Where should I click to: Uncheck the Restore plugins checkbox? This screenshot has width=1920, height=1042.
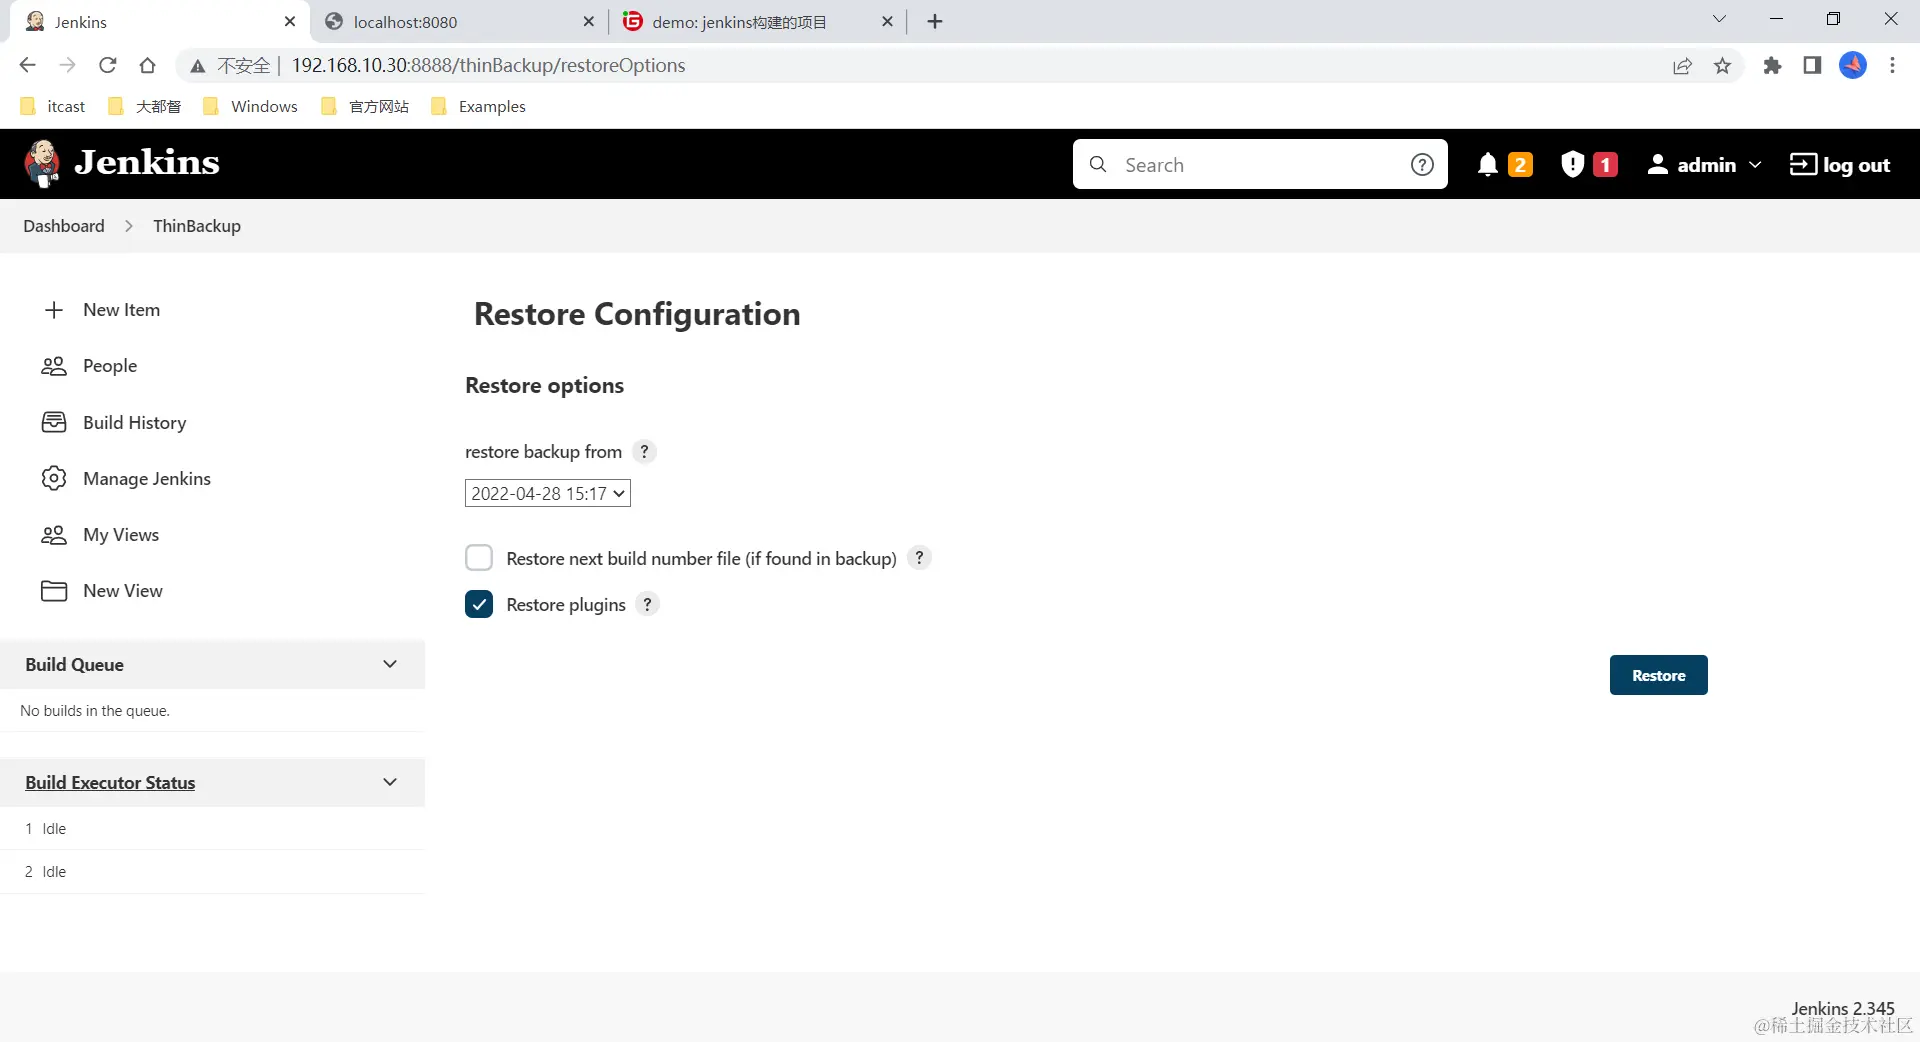479,604
